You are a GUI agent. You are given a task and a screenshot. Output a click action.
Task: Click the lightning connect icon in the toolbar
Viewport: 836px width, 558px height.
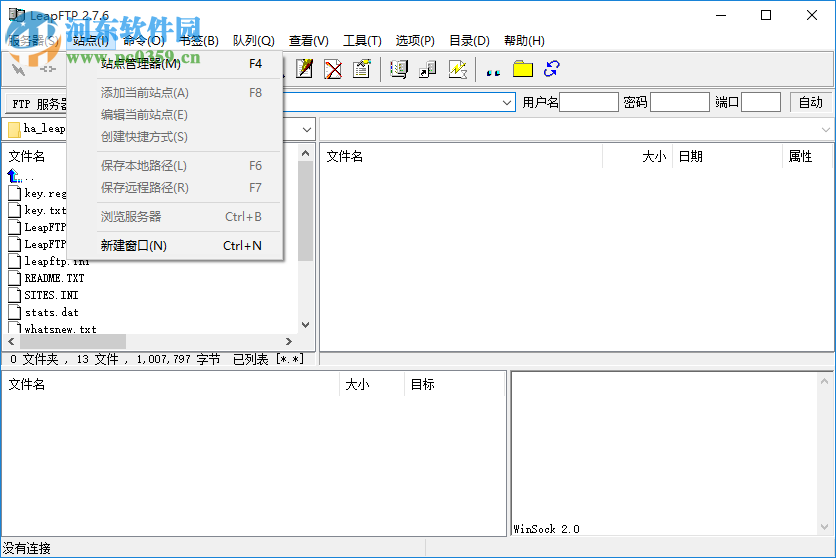tap(19, 69)
